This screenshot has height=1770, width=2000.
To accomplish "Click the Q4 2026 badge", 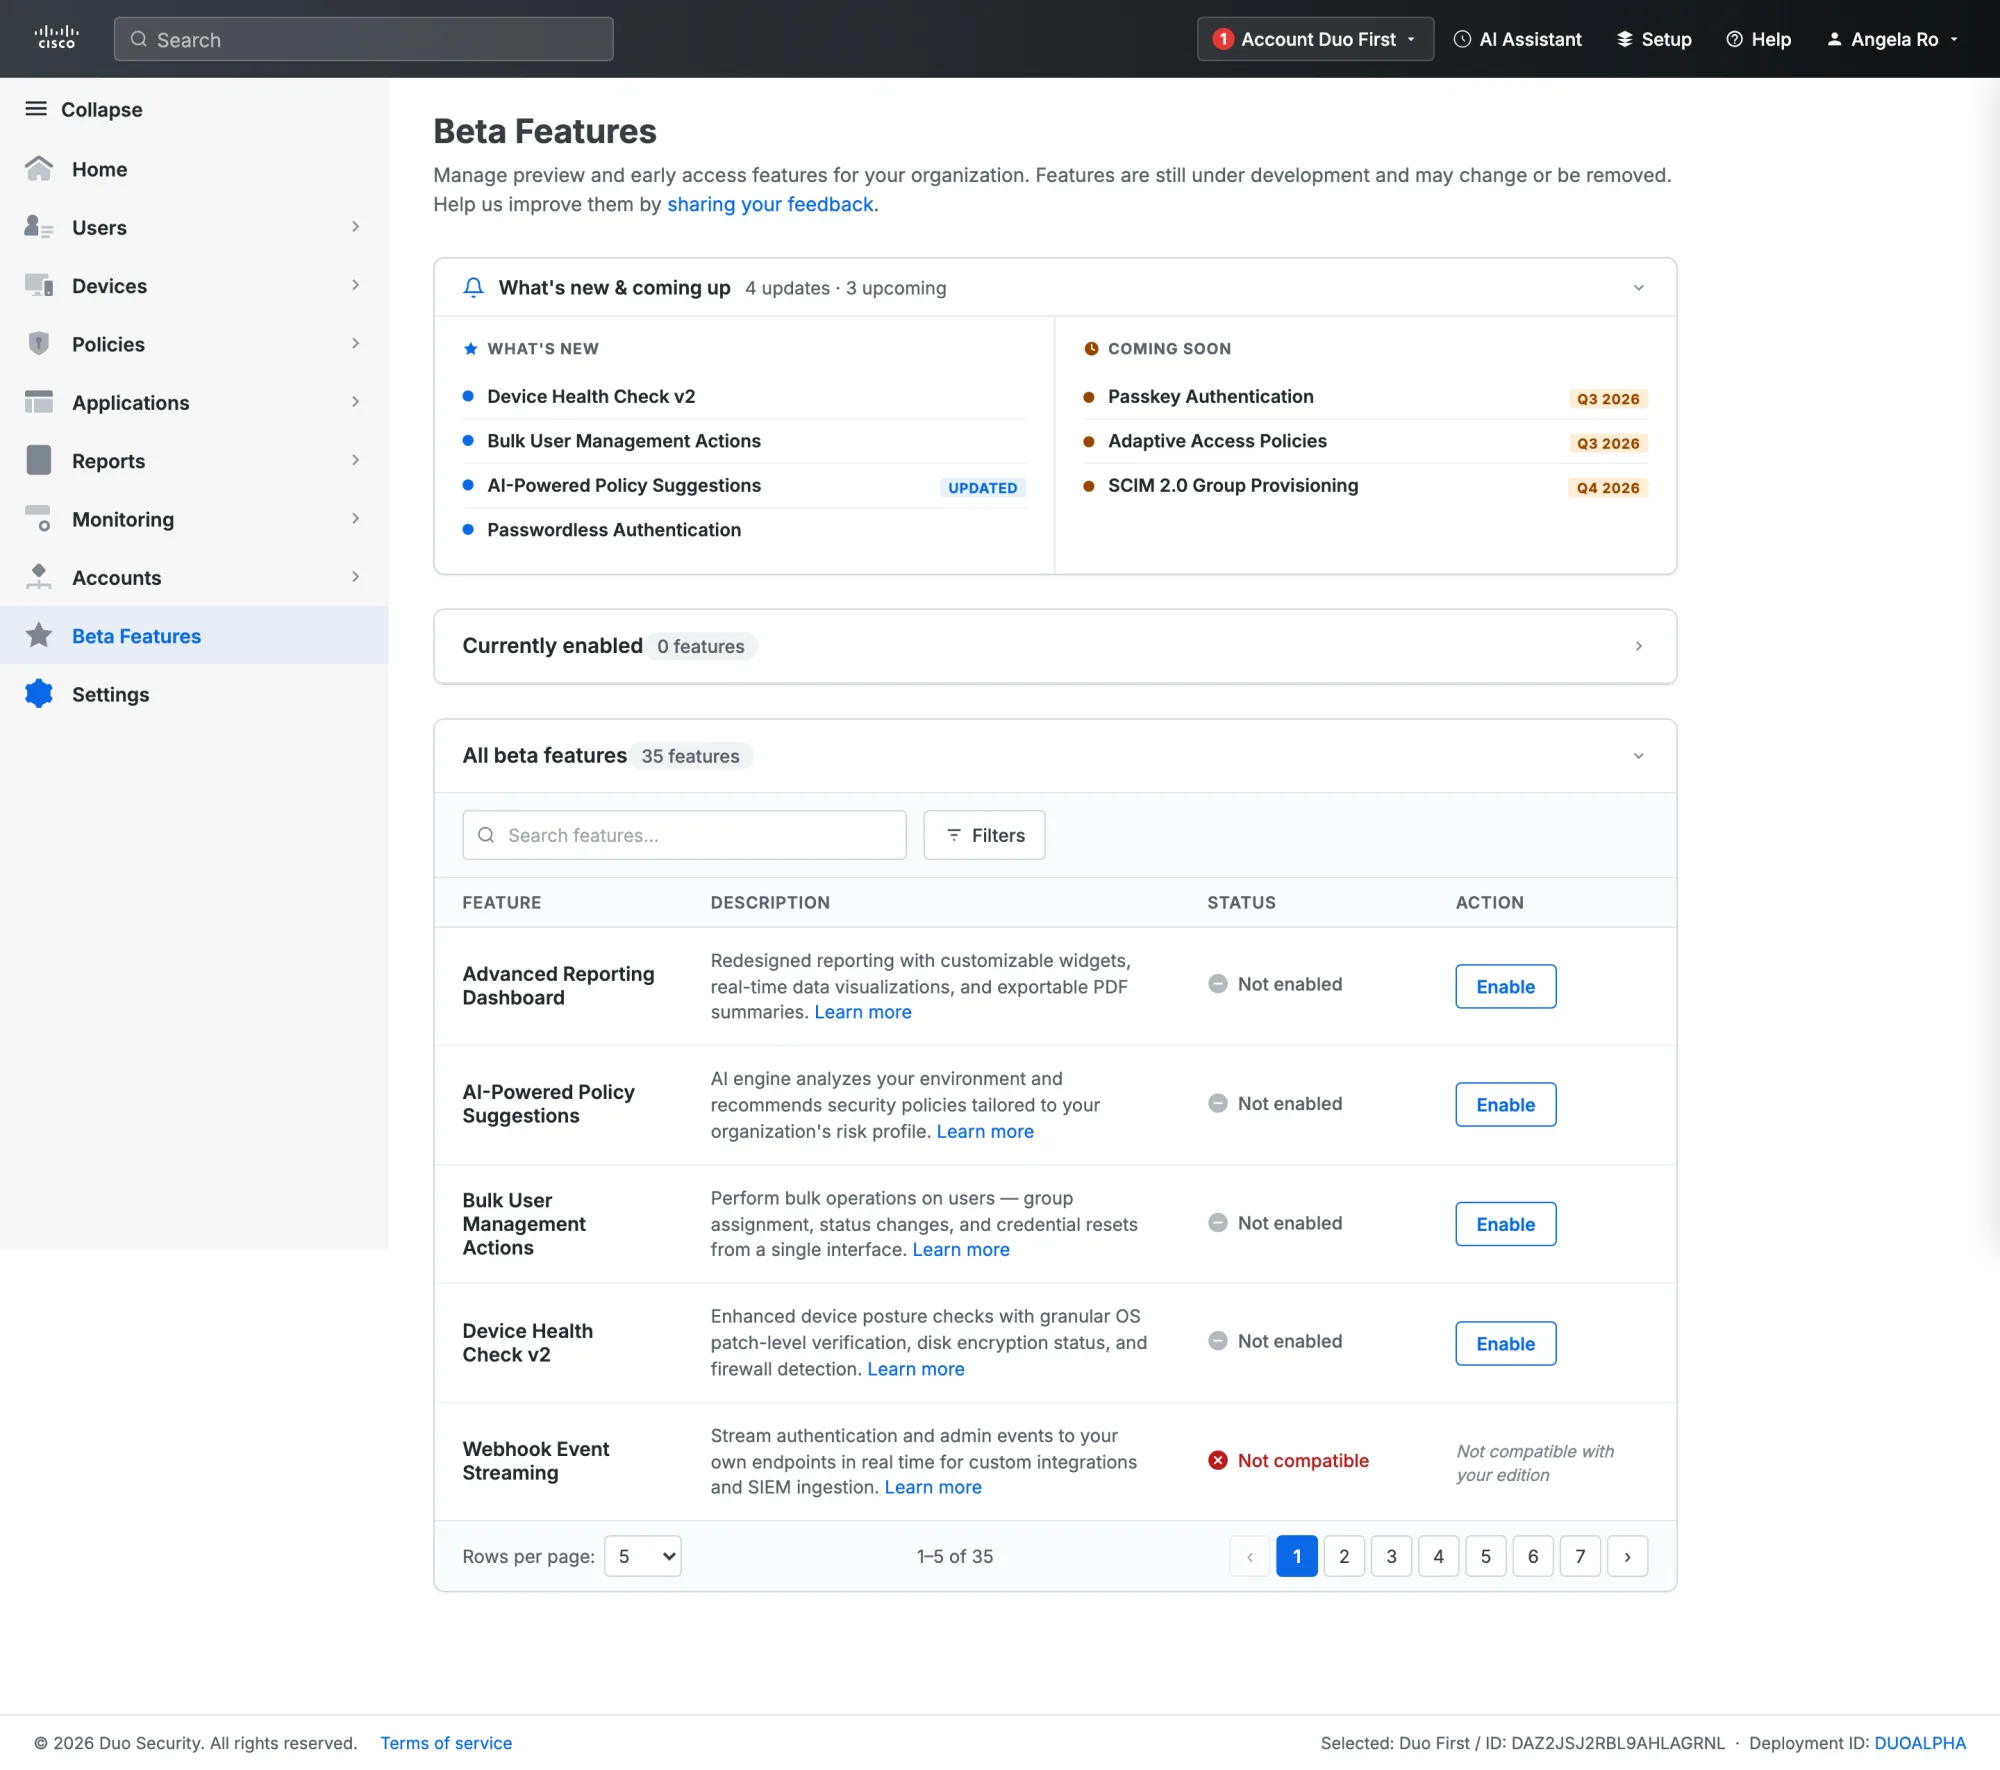I will (x=1607, y=488).
